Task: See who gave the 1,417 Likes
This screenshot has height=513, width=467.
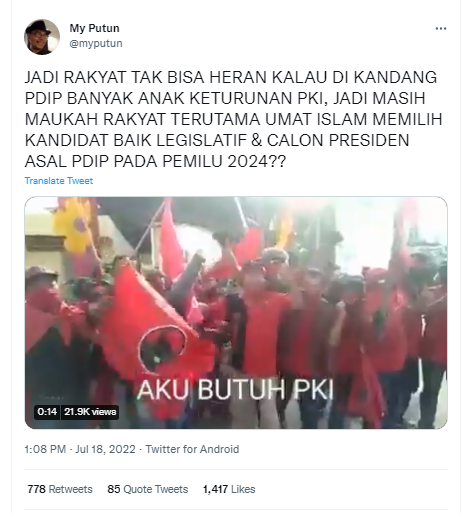Action: [229, 489]
